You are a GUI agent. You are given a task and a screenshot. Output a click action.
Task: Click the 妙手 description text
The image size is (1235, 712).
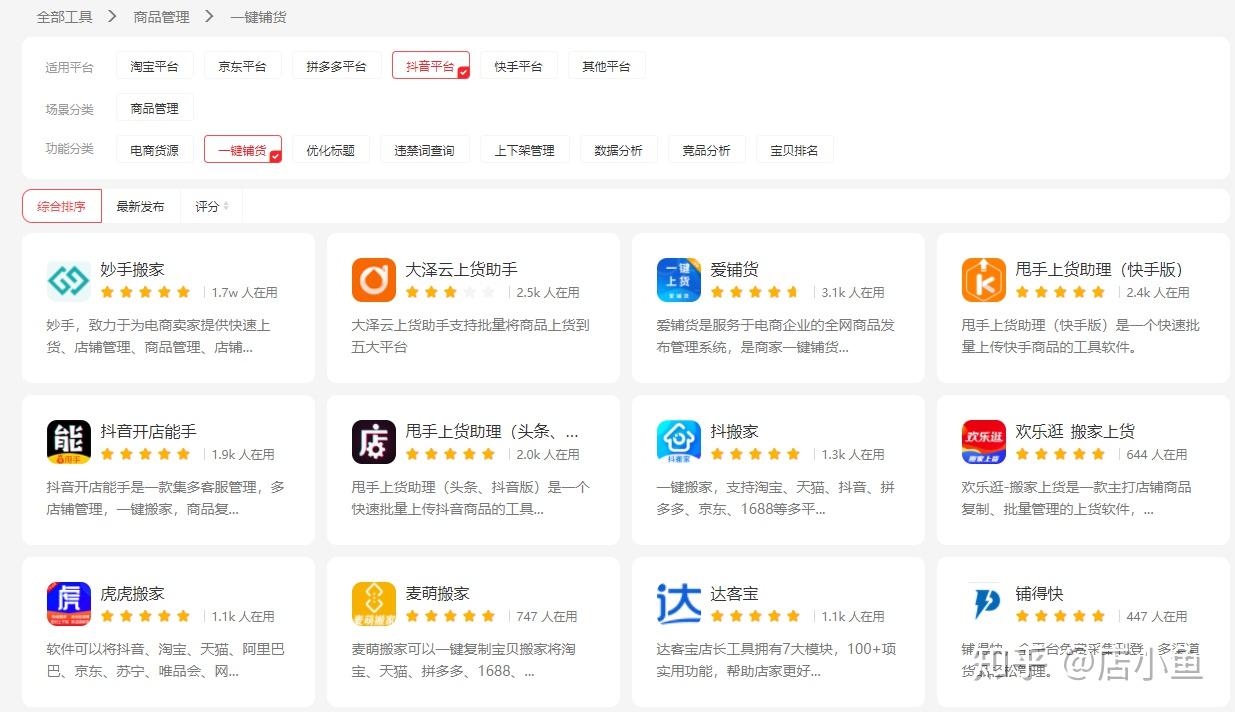click(158, 336)
